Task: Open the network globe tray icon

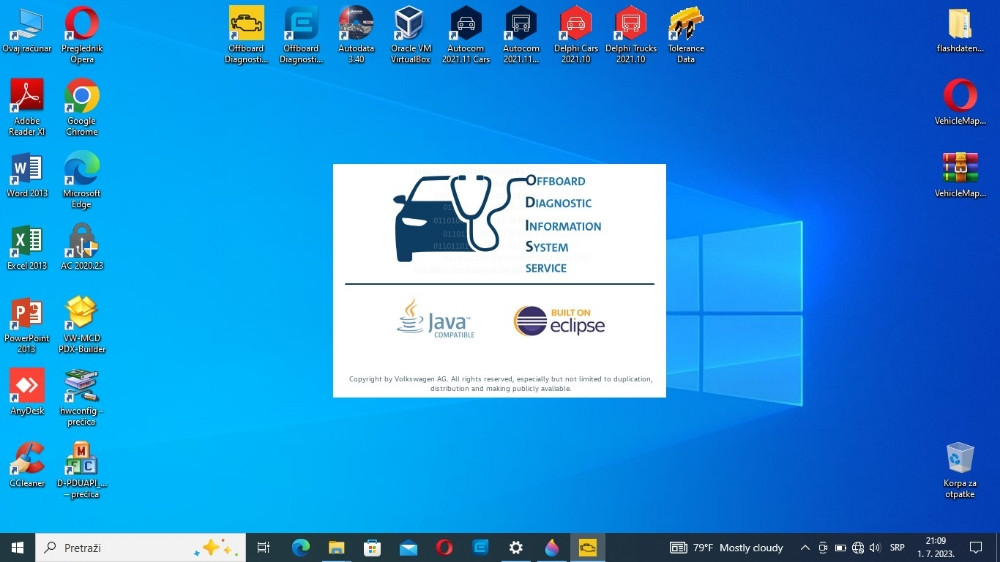Action: pyautogui.click(x=858, y=547)
